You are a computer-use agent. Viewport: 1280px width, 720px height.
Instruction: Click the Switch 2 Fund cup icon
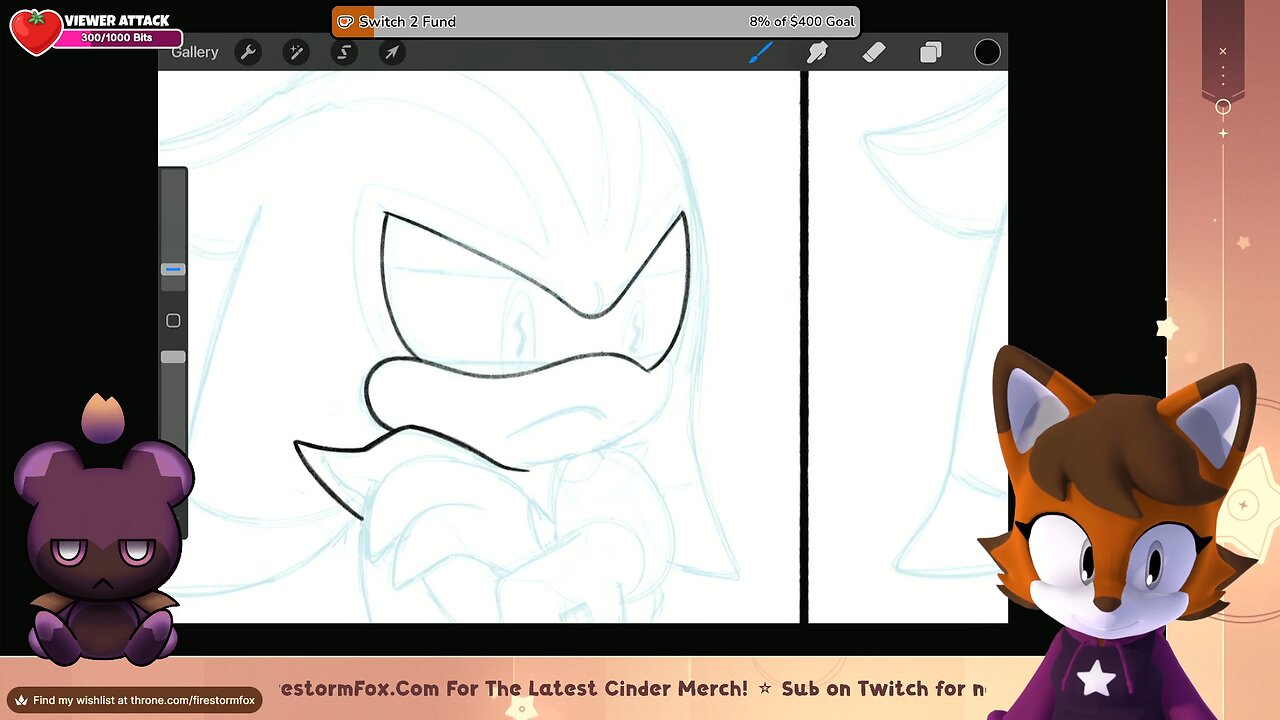coord(345,21)
